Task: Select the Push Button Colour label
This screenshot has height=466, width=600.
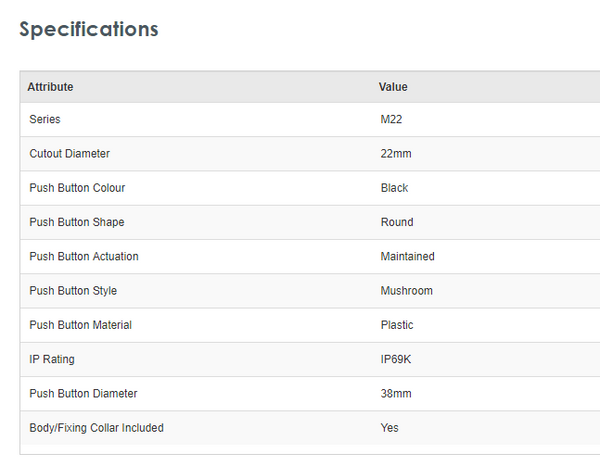Action: (78, 188)
